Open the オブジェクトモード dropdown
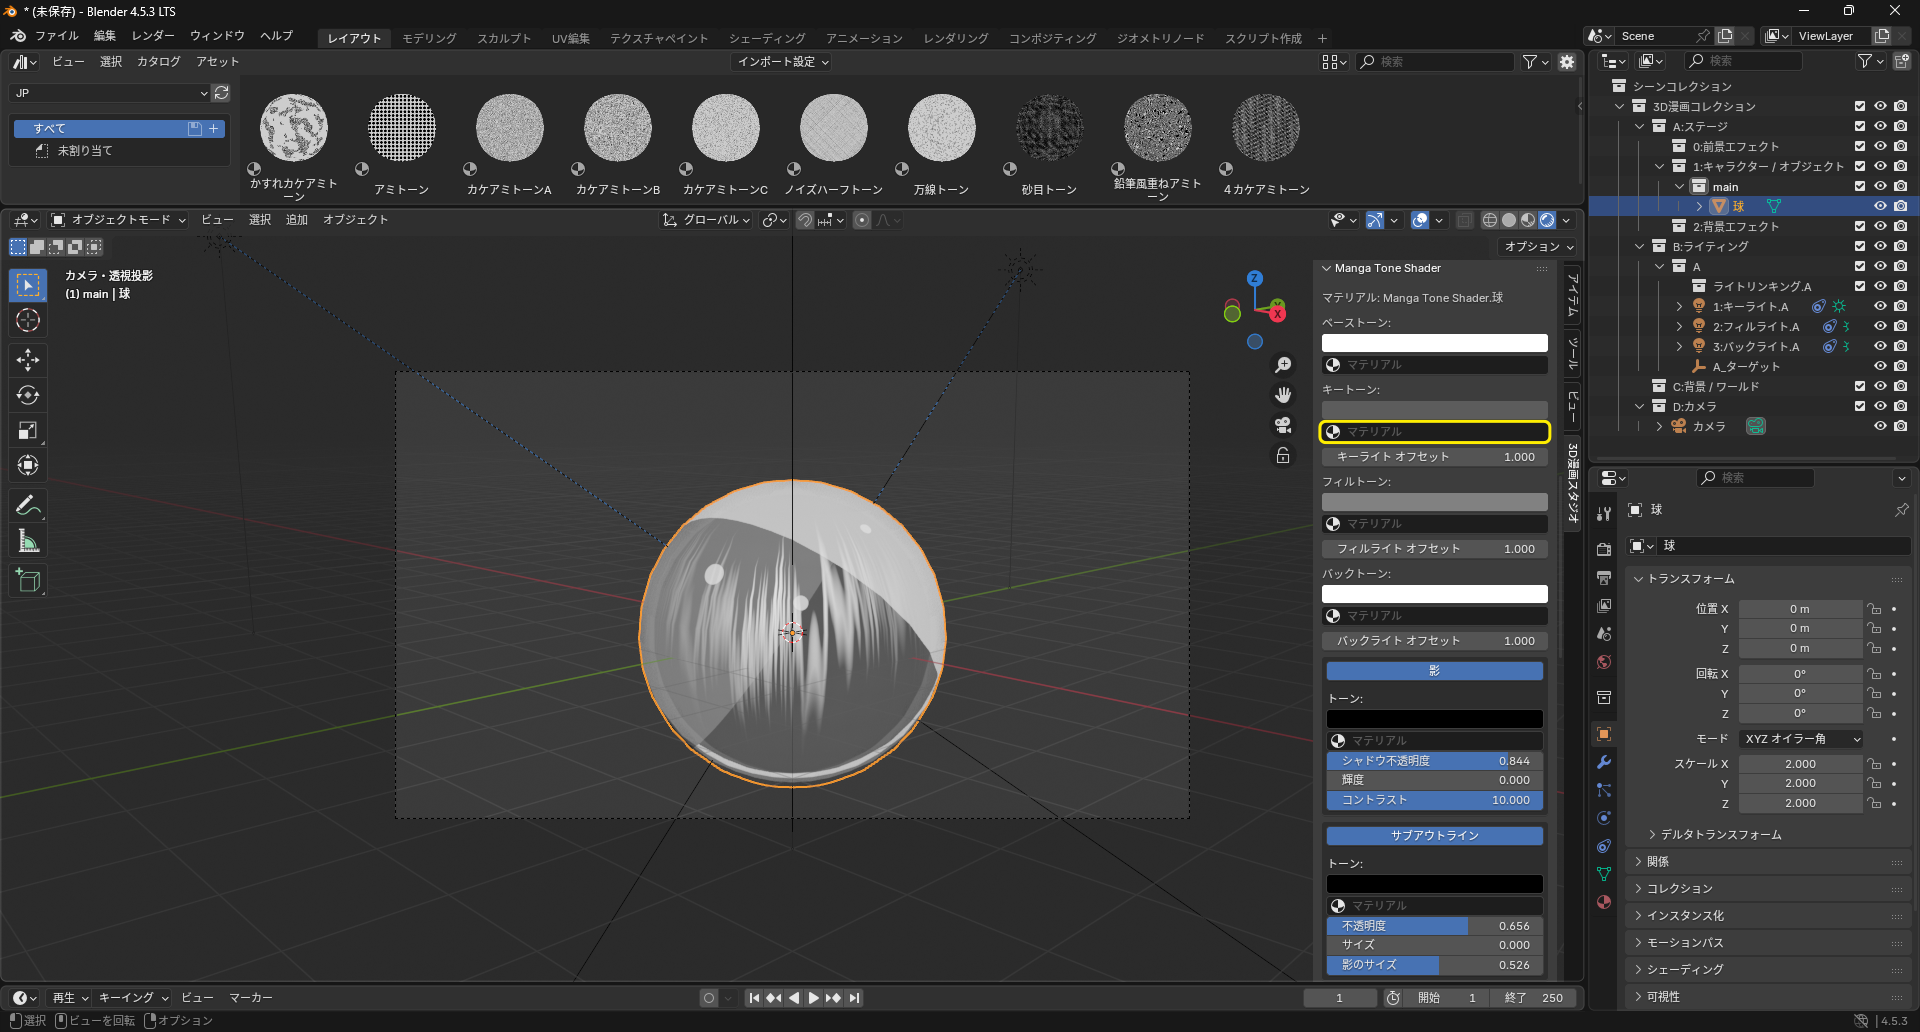 point(118,220)
